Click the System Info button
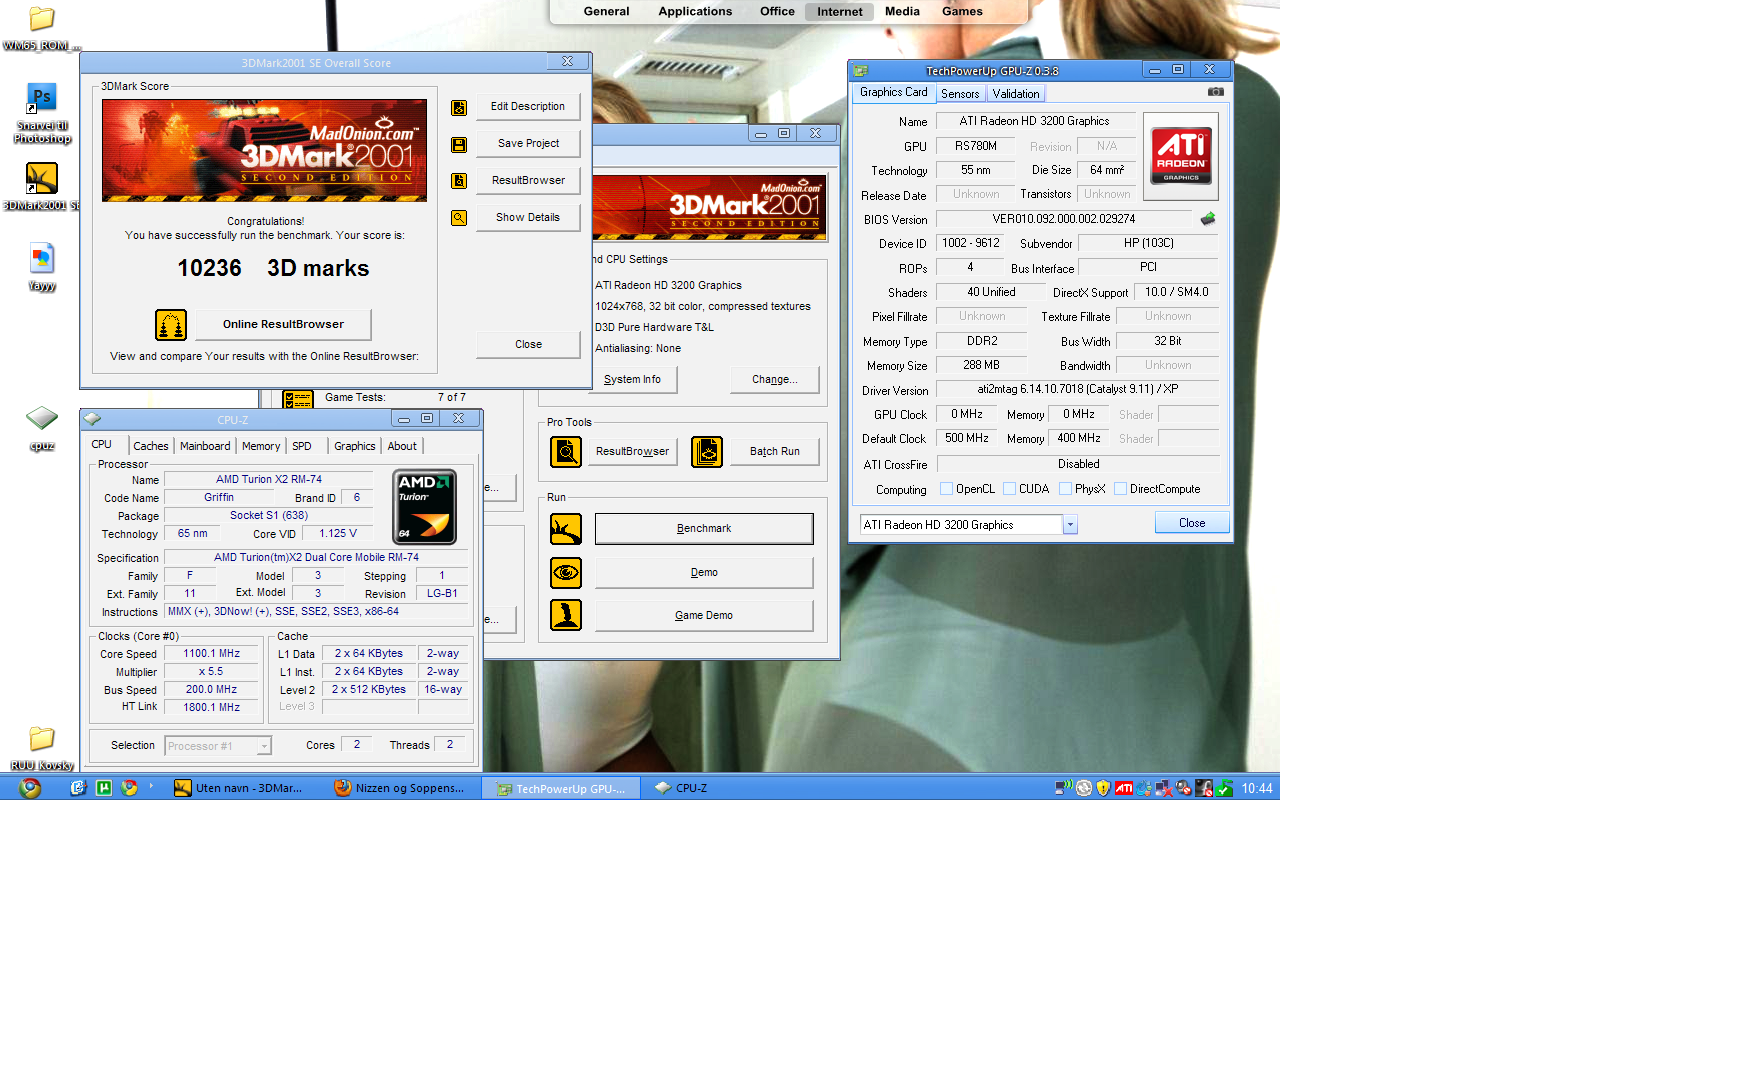1739x1081 pixels. (x=632, y=380)
